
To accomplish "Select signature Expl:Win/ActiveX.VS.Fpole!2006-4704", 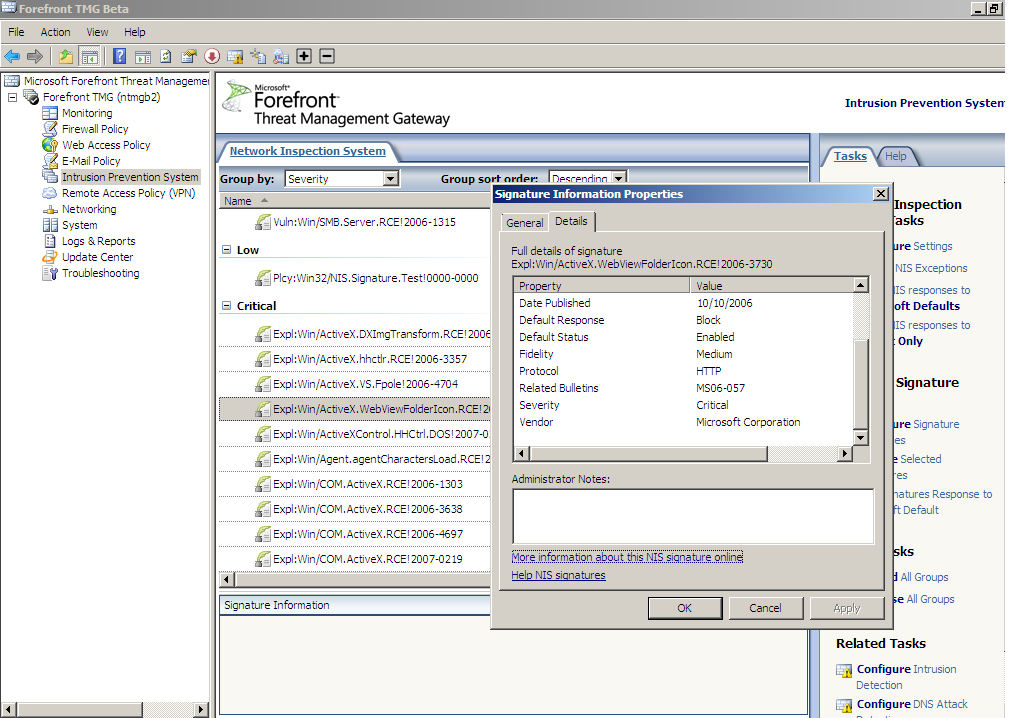I will pyautogui.click(x=365, y=384).
